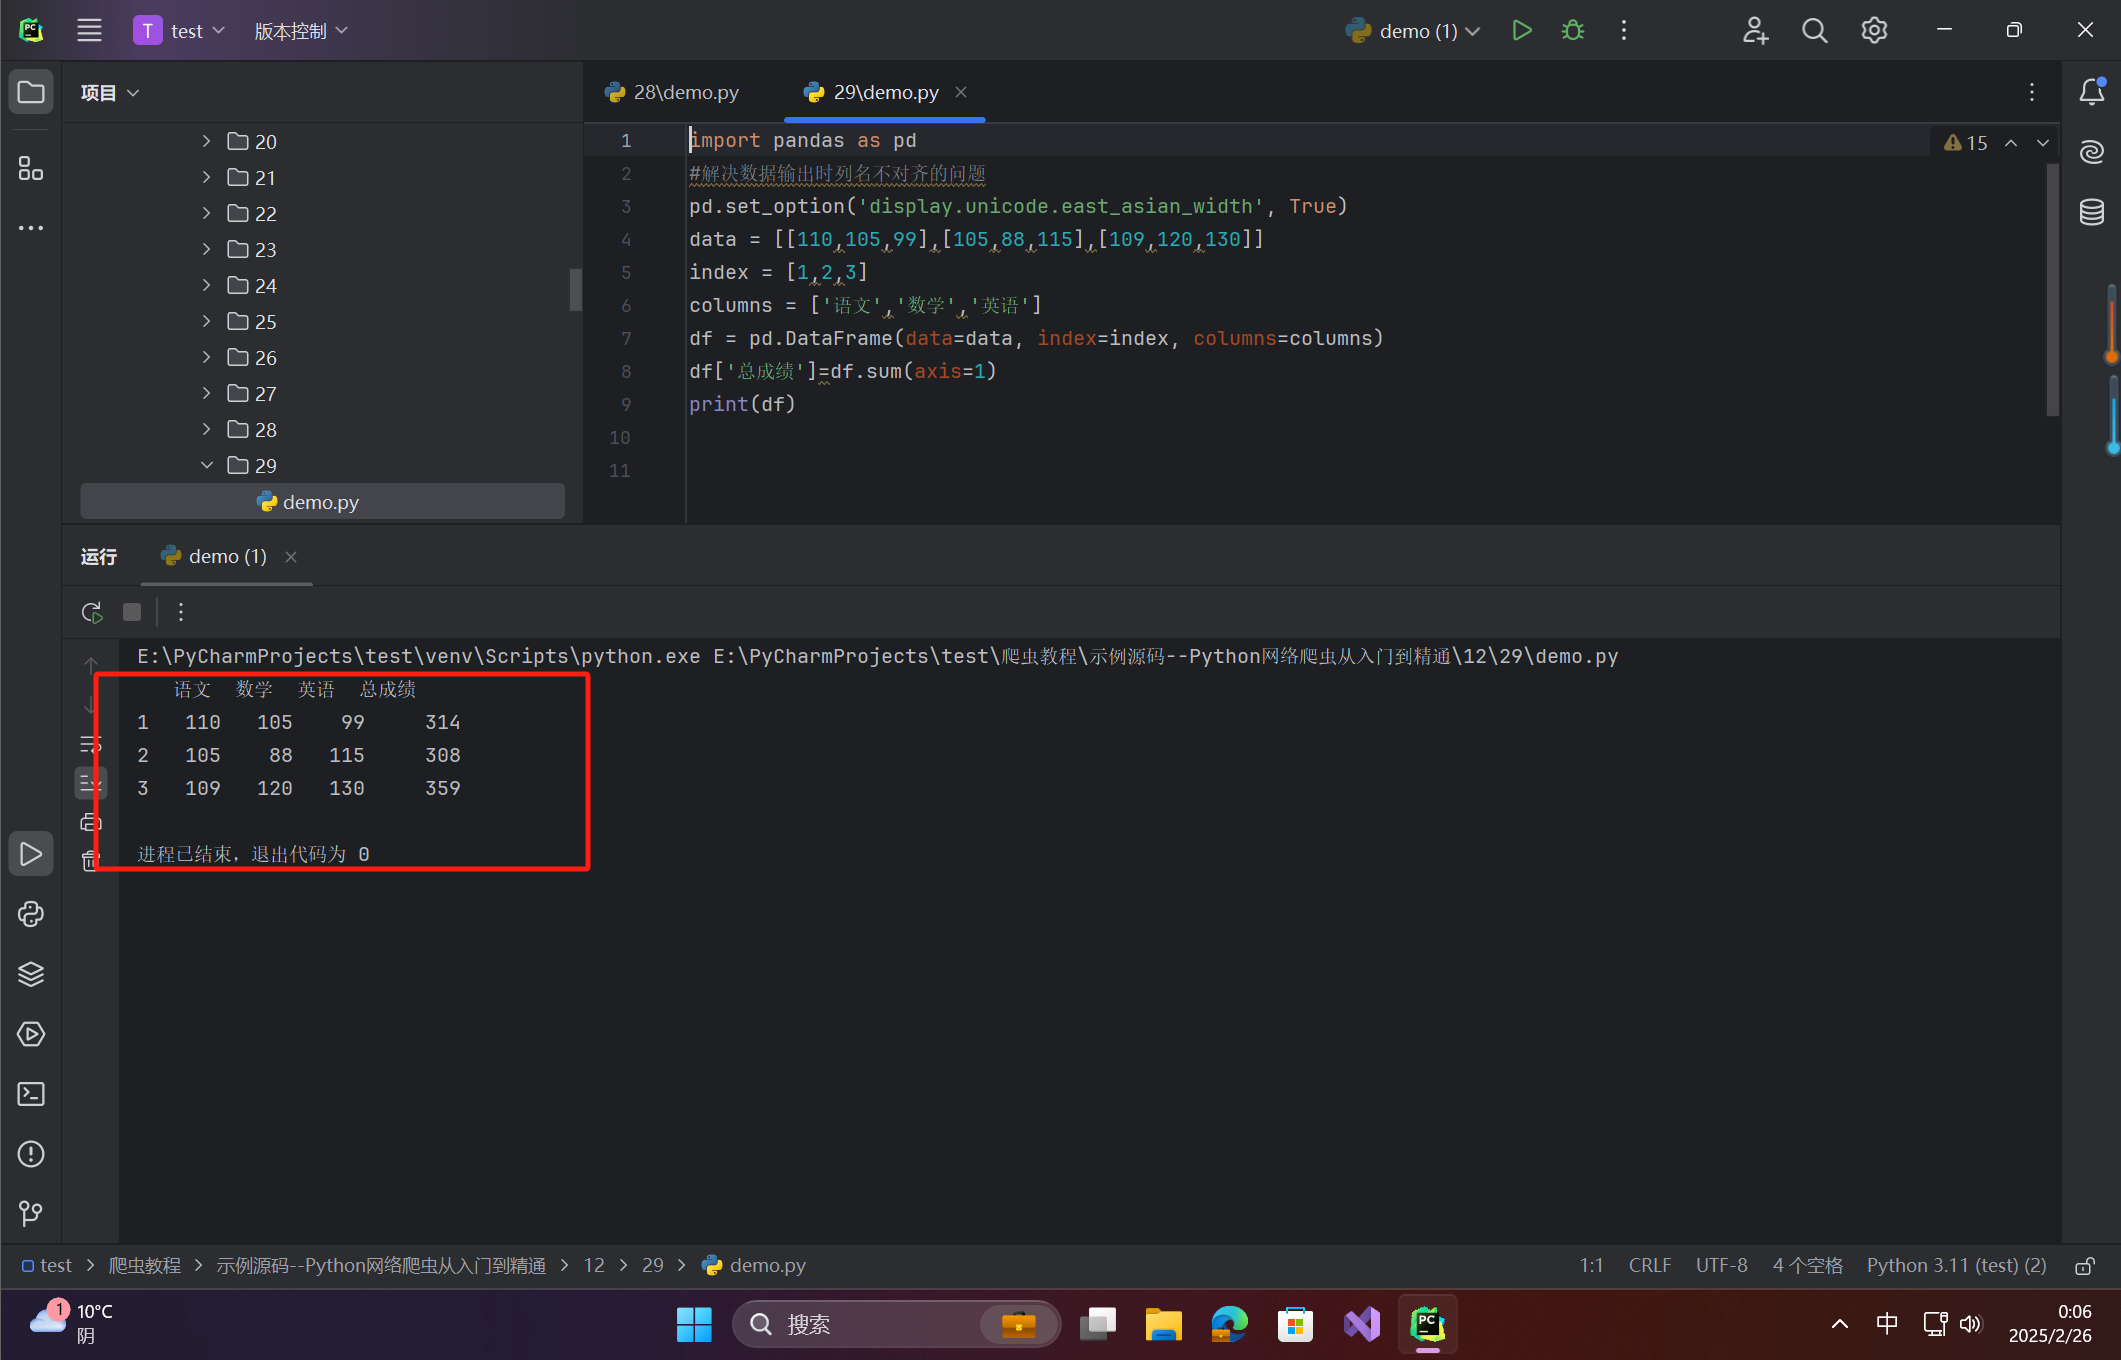Toggle the read-only lock in the status bar

click(x=2085, y=1266)
